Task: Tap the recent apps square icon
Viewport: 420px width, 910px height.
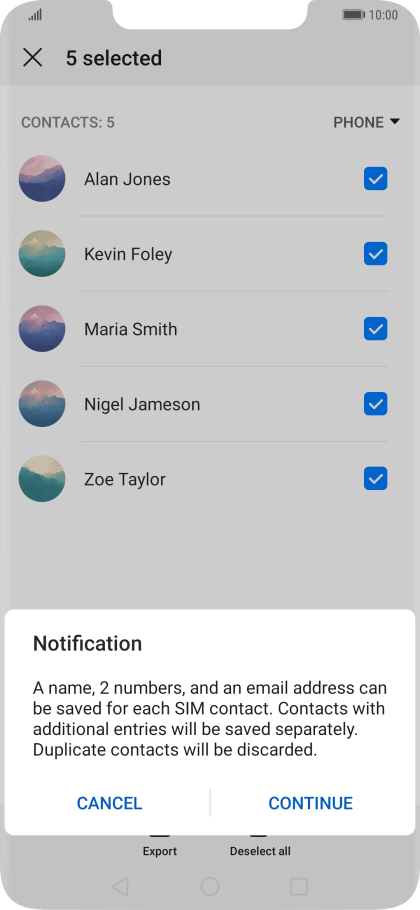Action: pyautogui.click(x=299, y=886)
